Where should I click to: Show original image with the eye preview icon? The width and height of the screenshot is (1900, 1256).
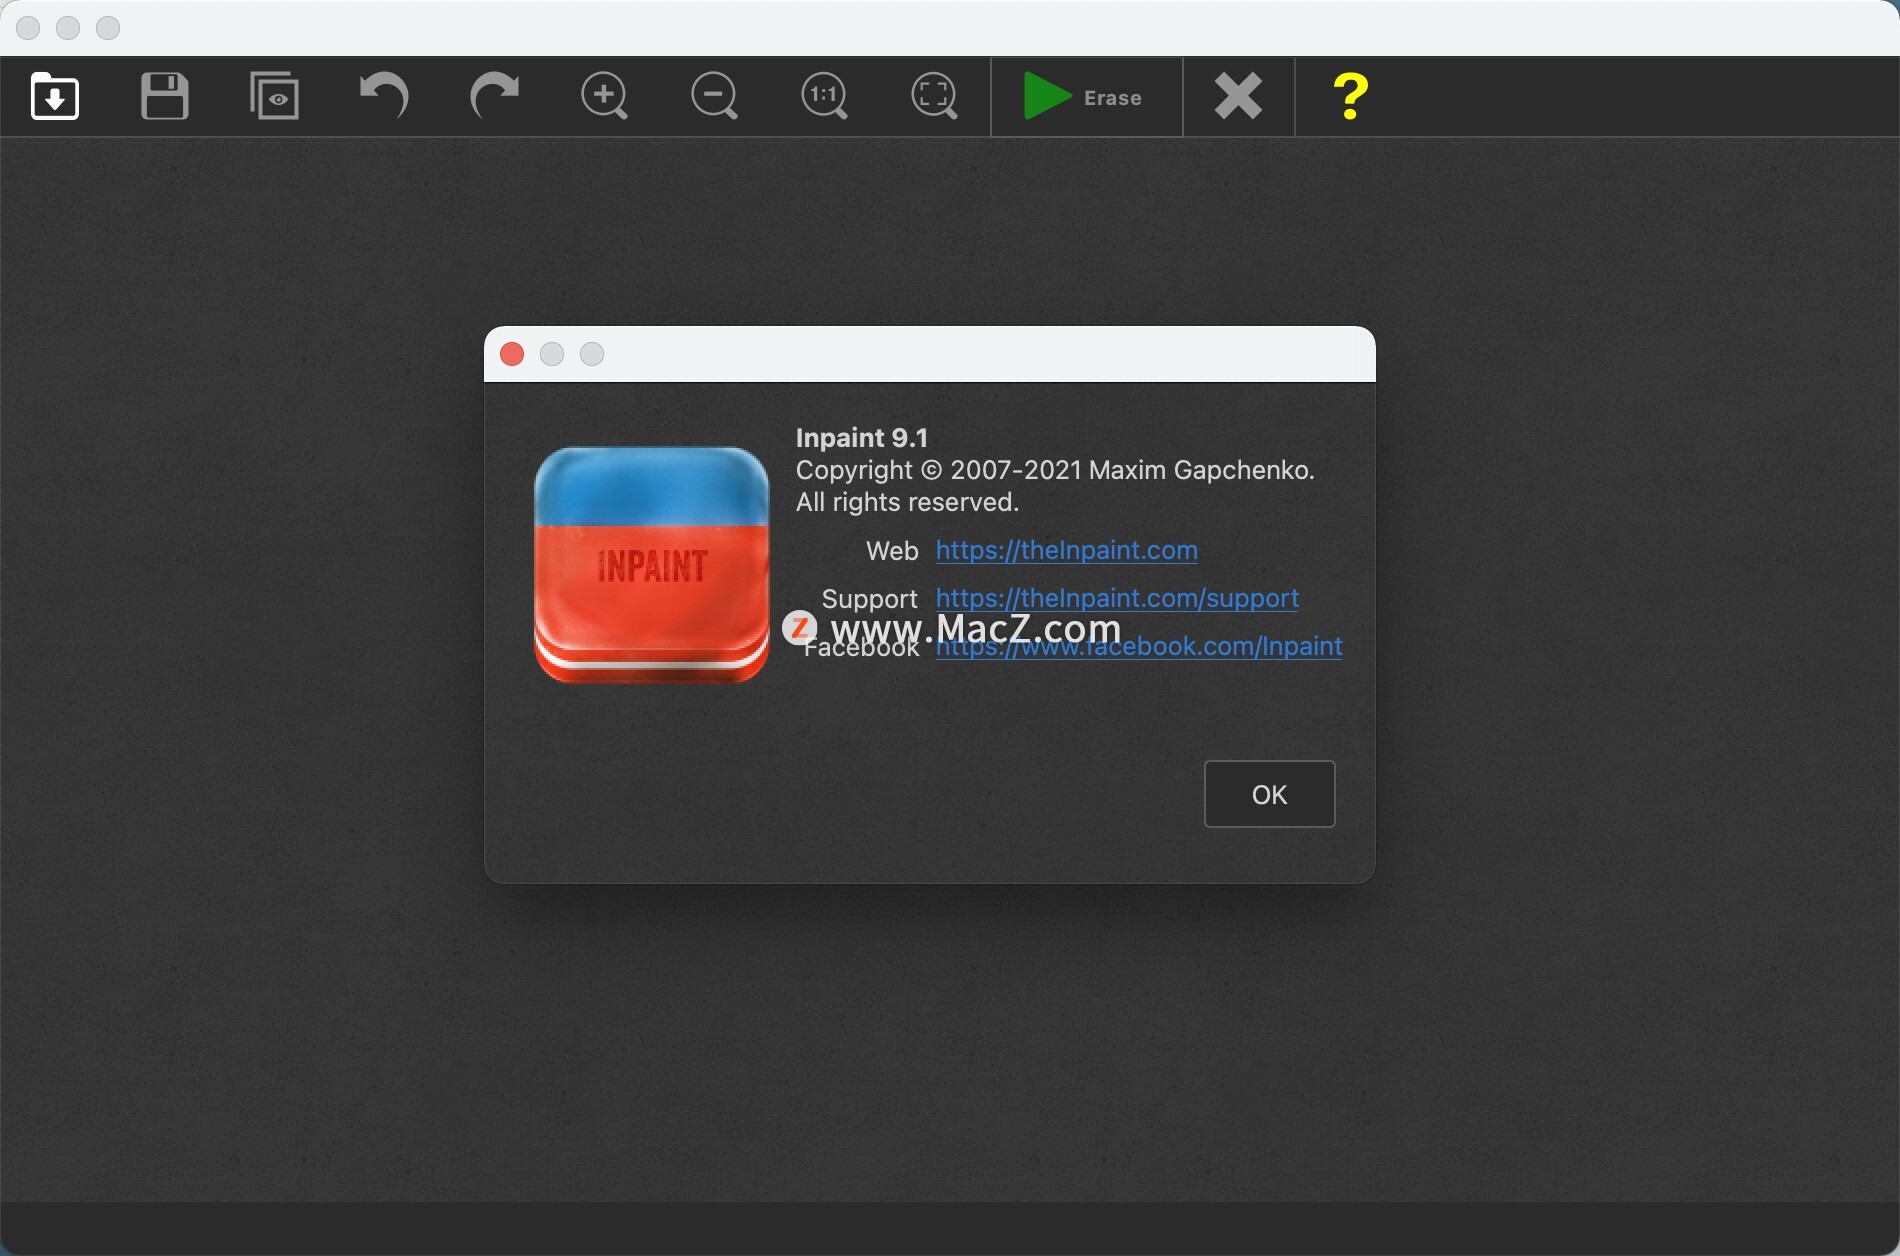[x=275, y=96]
